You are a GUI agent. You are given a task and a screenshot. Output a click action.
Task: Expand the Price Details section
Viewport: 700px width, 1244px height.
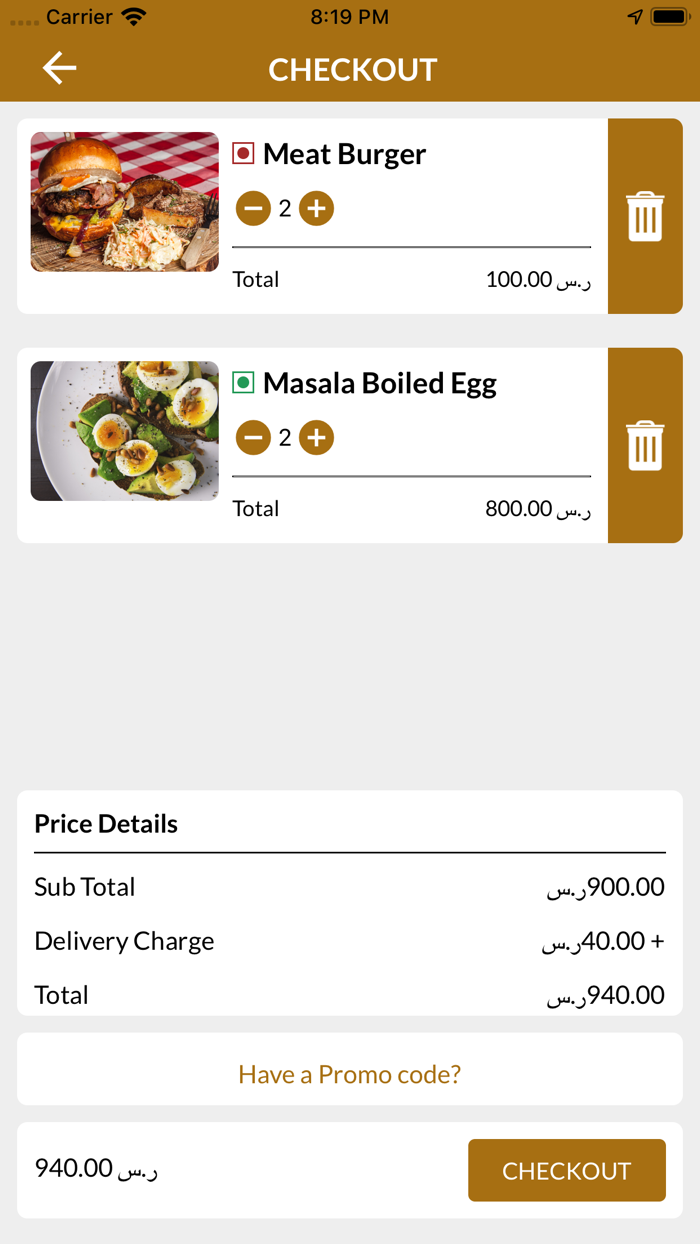pos(105,824)
